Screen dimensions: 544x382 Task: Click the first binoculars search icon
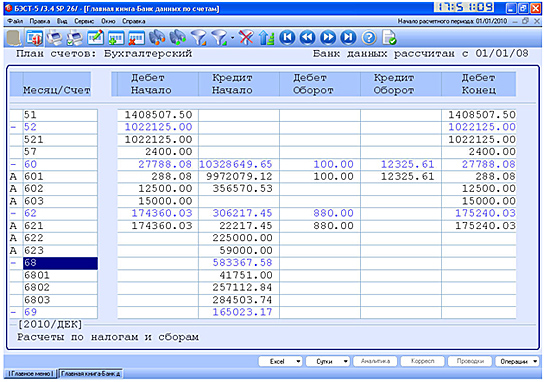[157, 37]
